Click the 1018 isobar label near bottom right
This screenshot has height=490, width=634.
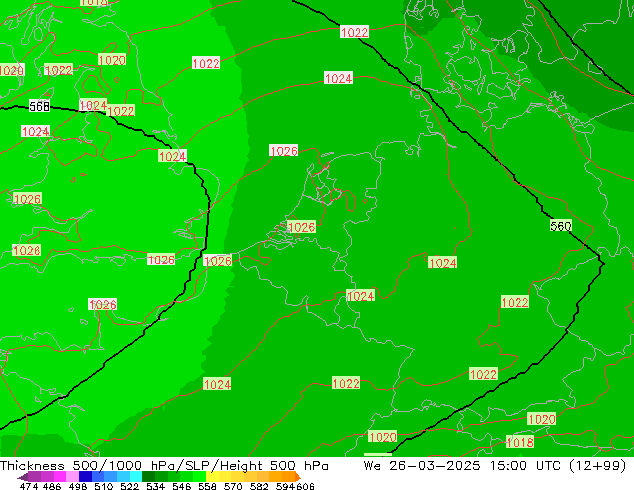[x=520, y=442]
